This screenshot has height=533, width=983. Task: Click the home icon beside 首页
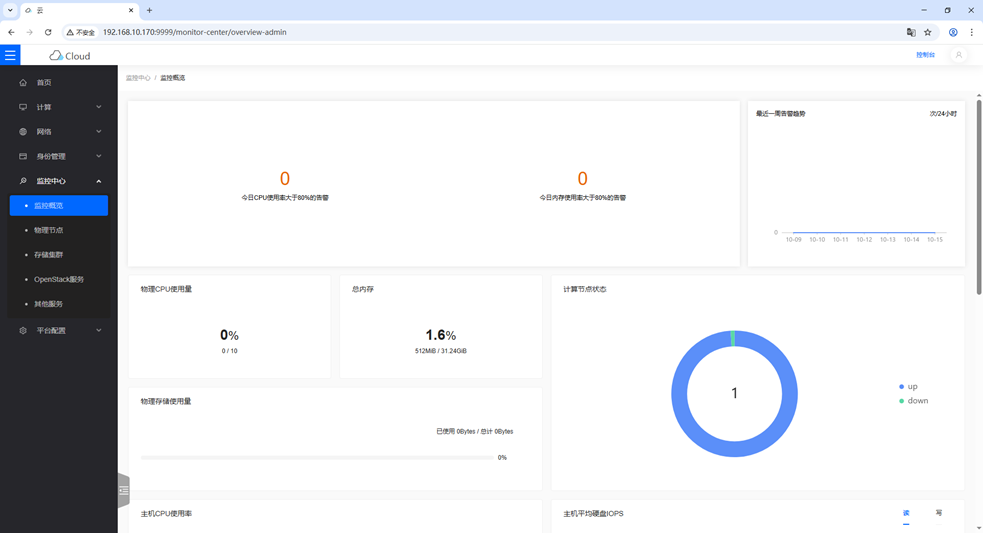click(23, 83)
